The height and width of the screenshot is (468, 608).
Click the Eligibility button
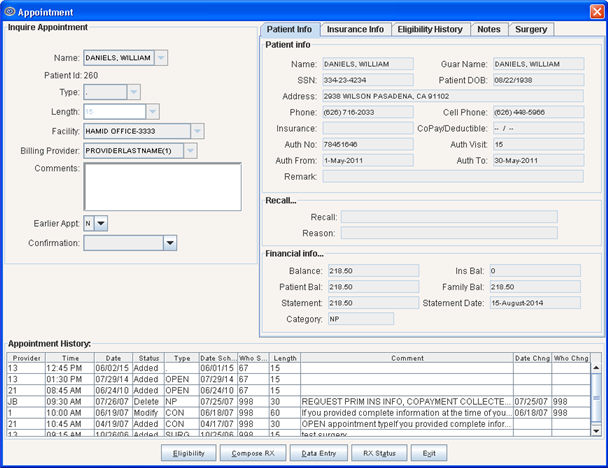tap(189, 453)
